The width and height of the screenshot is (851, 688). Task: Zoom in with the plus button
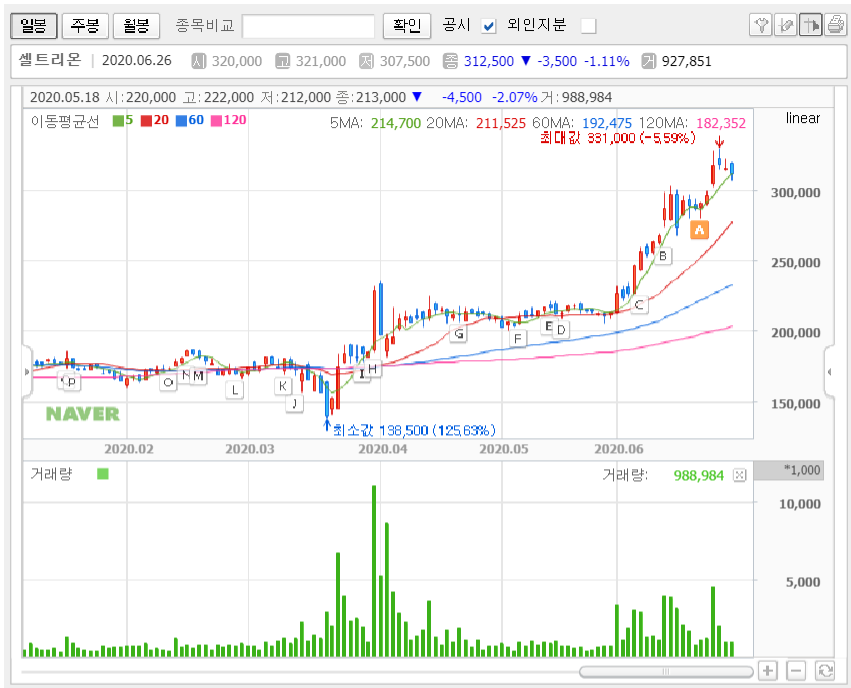point(767,671)
